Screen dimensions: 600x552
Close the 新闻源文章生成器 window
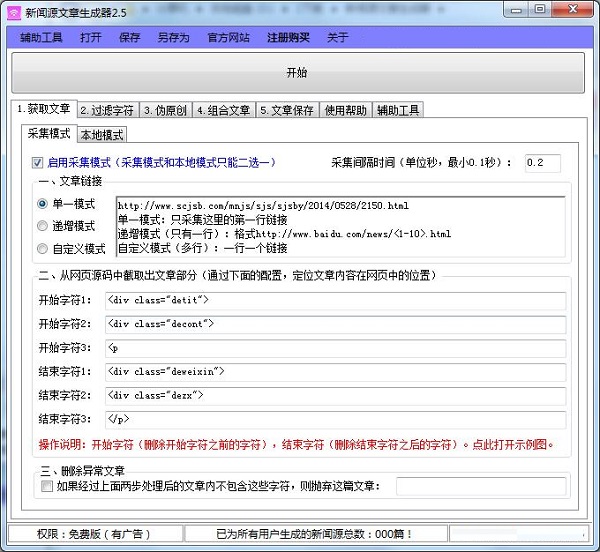[x=573, y=10]
